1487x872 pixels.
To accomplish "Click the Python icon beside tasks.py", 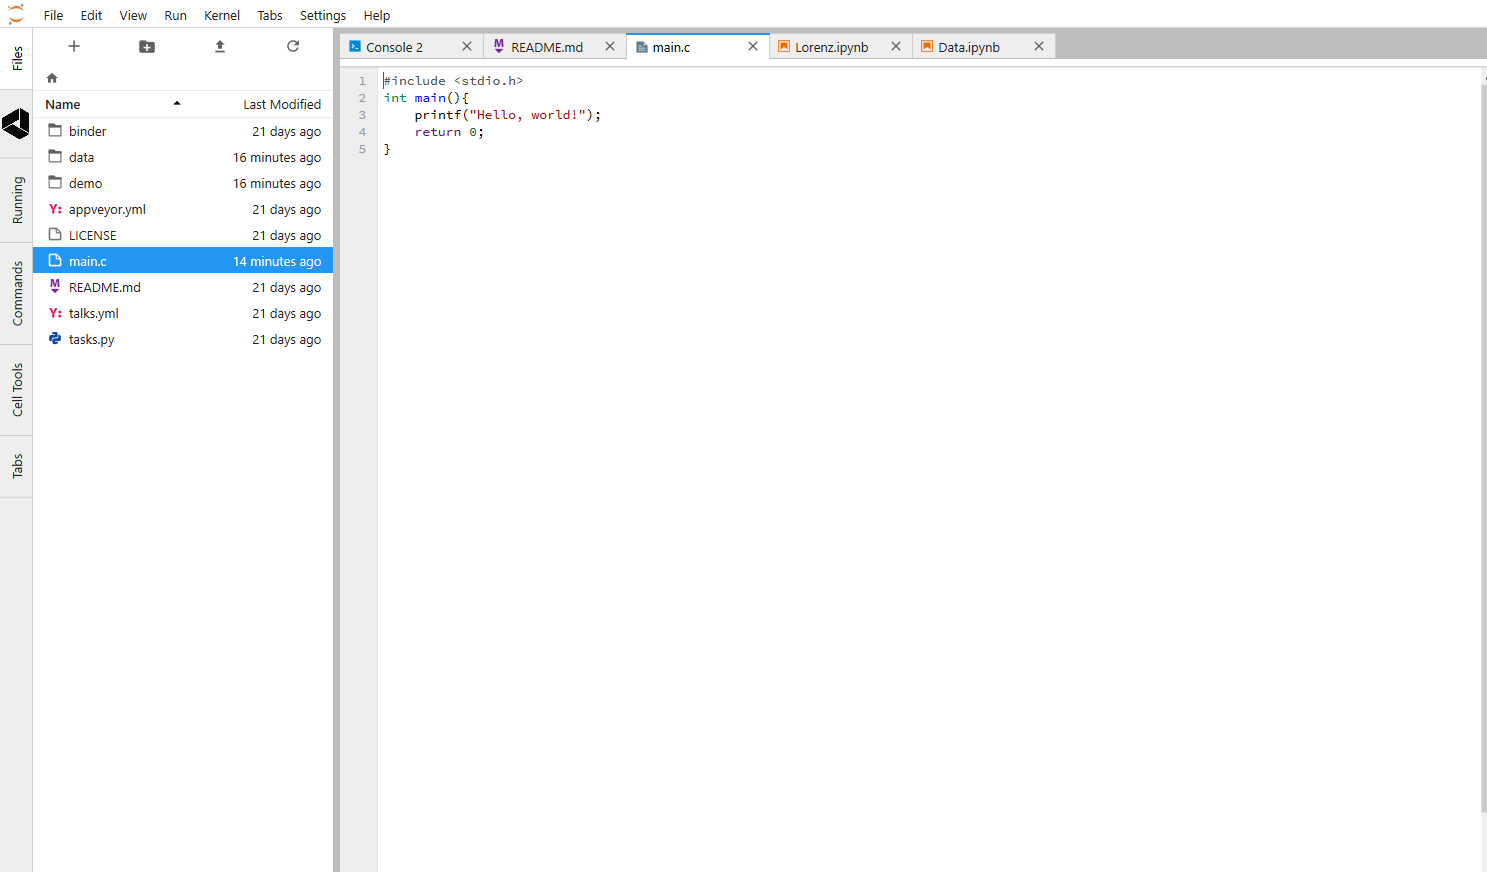I will pos(56,339).
